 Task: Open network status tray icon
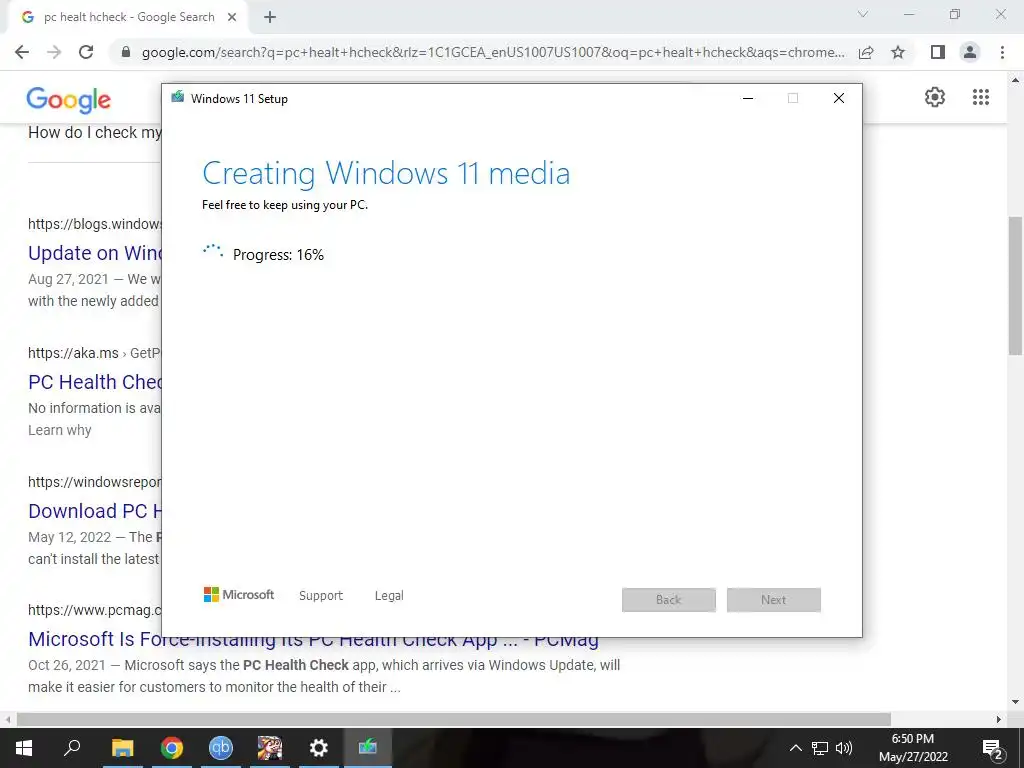(820, 748)
